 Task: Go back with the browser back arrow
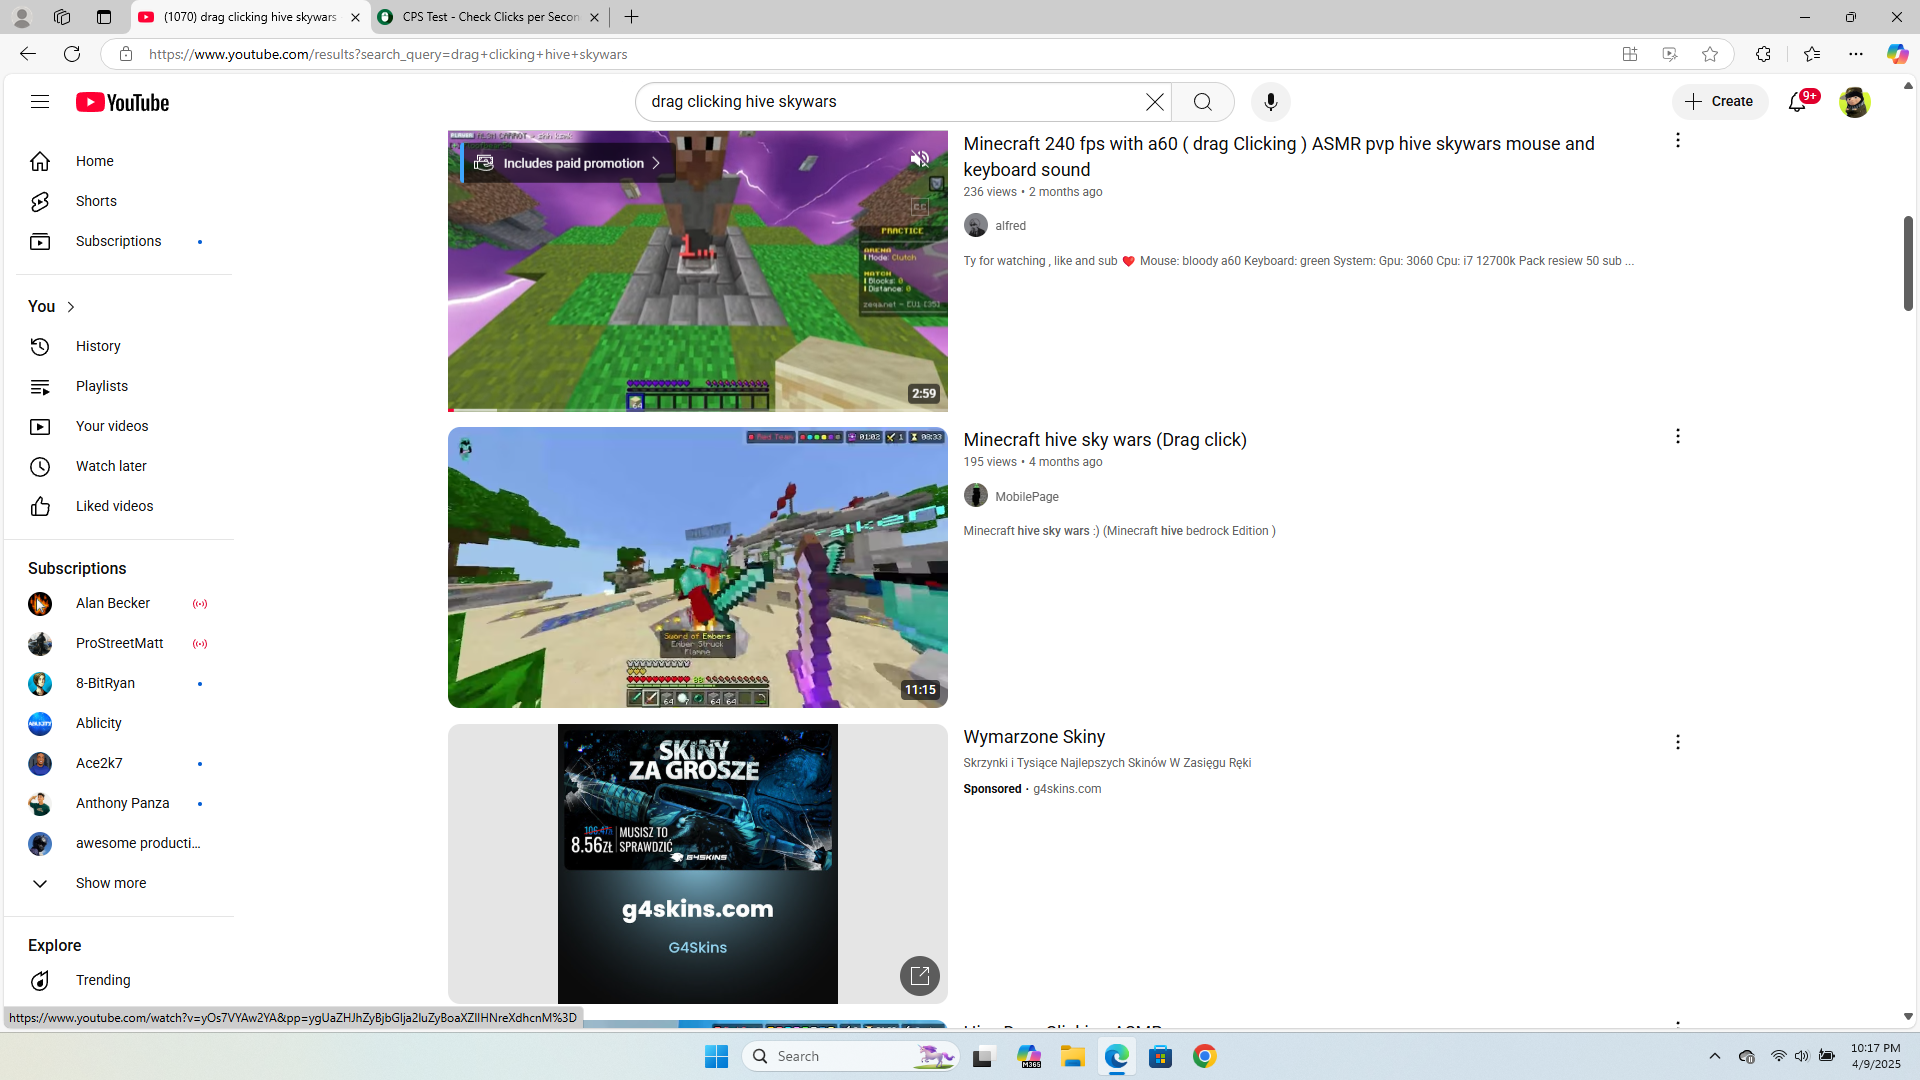(28, 54)
